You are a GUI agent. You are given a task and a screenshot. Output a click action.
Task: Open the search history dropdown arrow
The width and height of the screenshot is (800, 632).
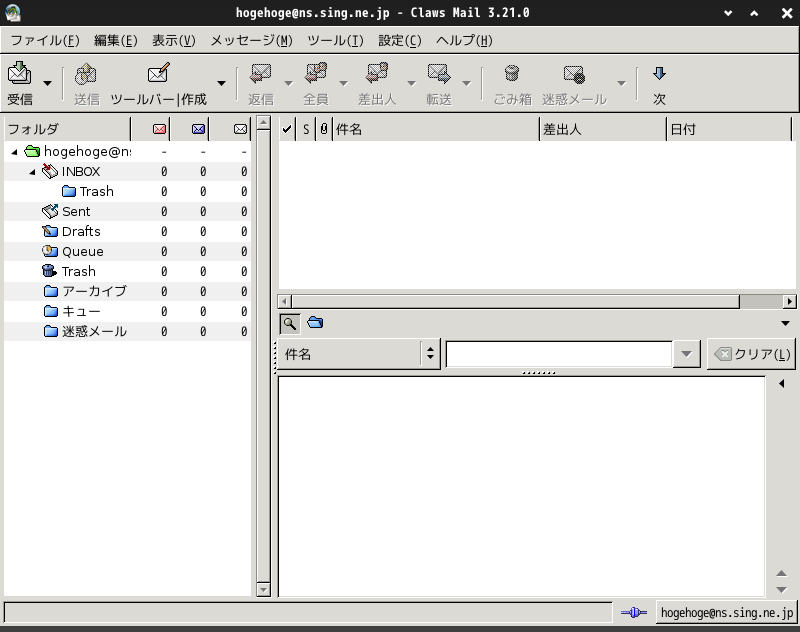pyautogui.click(x=686, y=353)
